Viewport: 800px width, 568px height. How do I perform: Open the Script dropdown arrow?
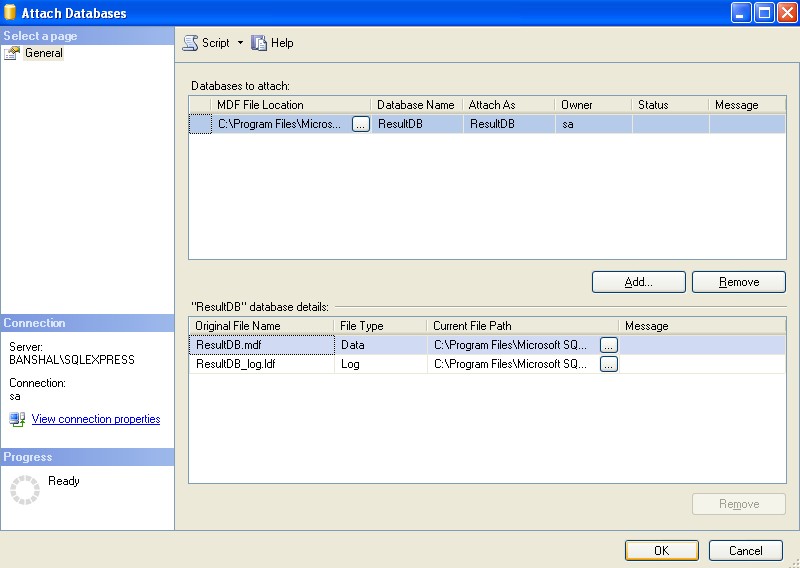click(x=240, y=43)
